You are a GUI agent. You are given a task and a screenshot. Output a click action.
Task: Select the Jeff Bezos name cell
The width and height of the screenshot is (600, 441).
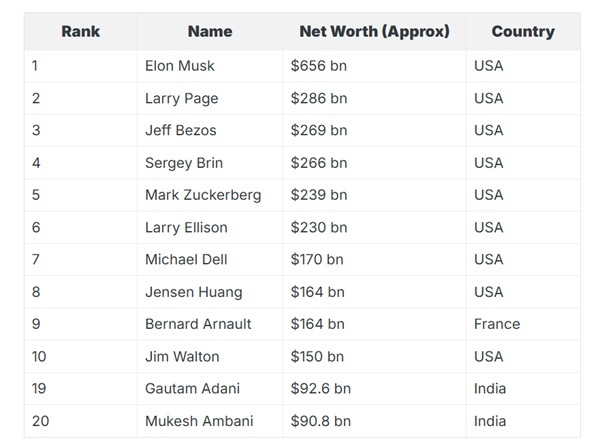(181, 130)
